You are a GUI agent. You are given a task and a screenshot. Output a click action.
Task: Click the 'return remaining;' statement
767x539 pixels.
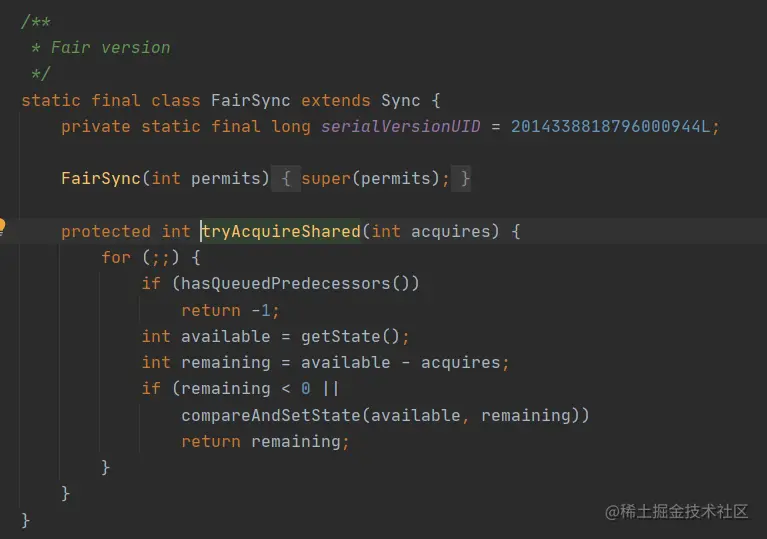266,442
